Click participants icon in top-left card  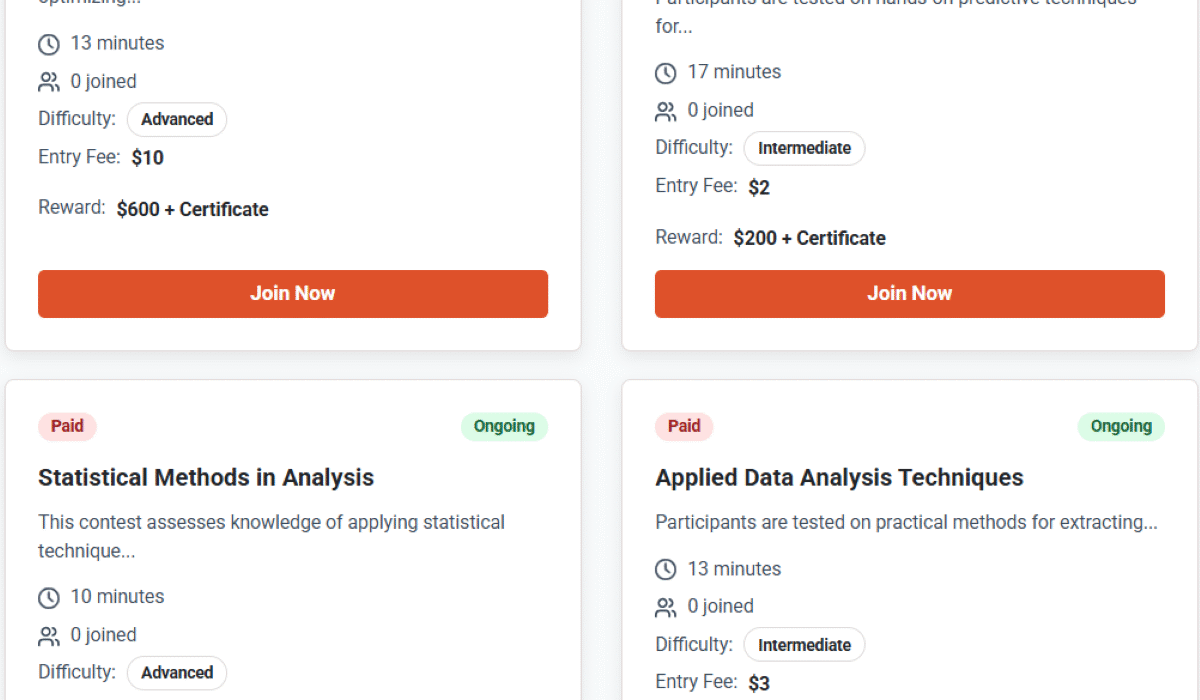pyautogui.click(x=49, y=82)
